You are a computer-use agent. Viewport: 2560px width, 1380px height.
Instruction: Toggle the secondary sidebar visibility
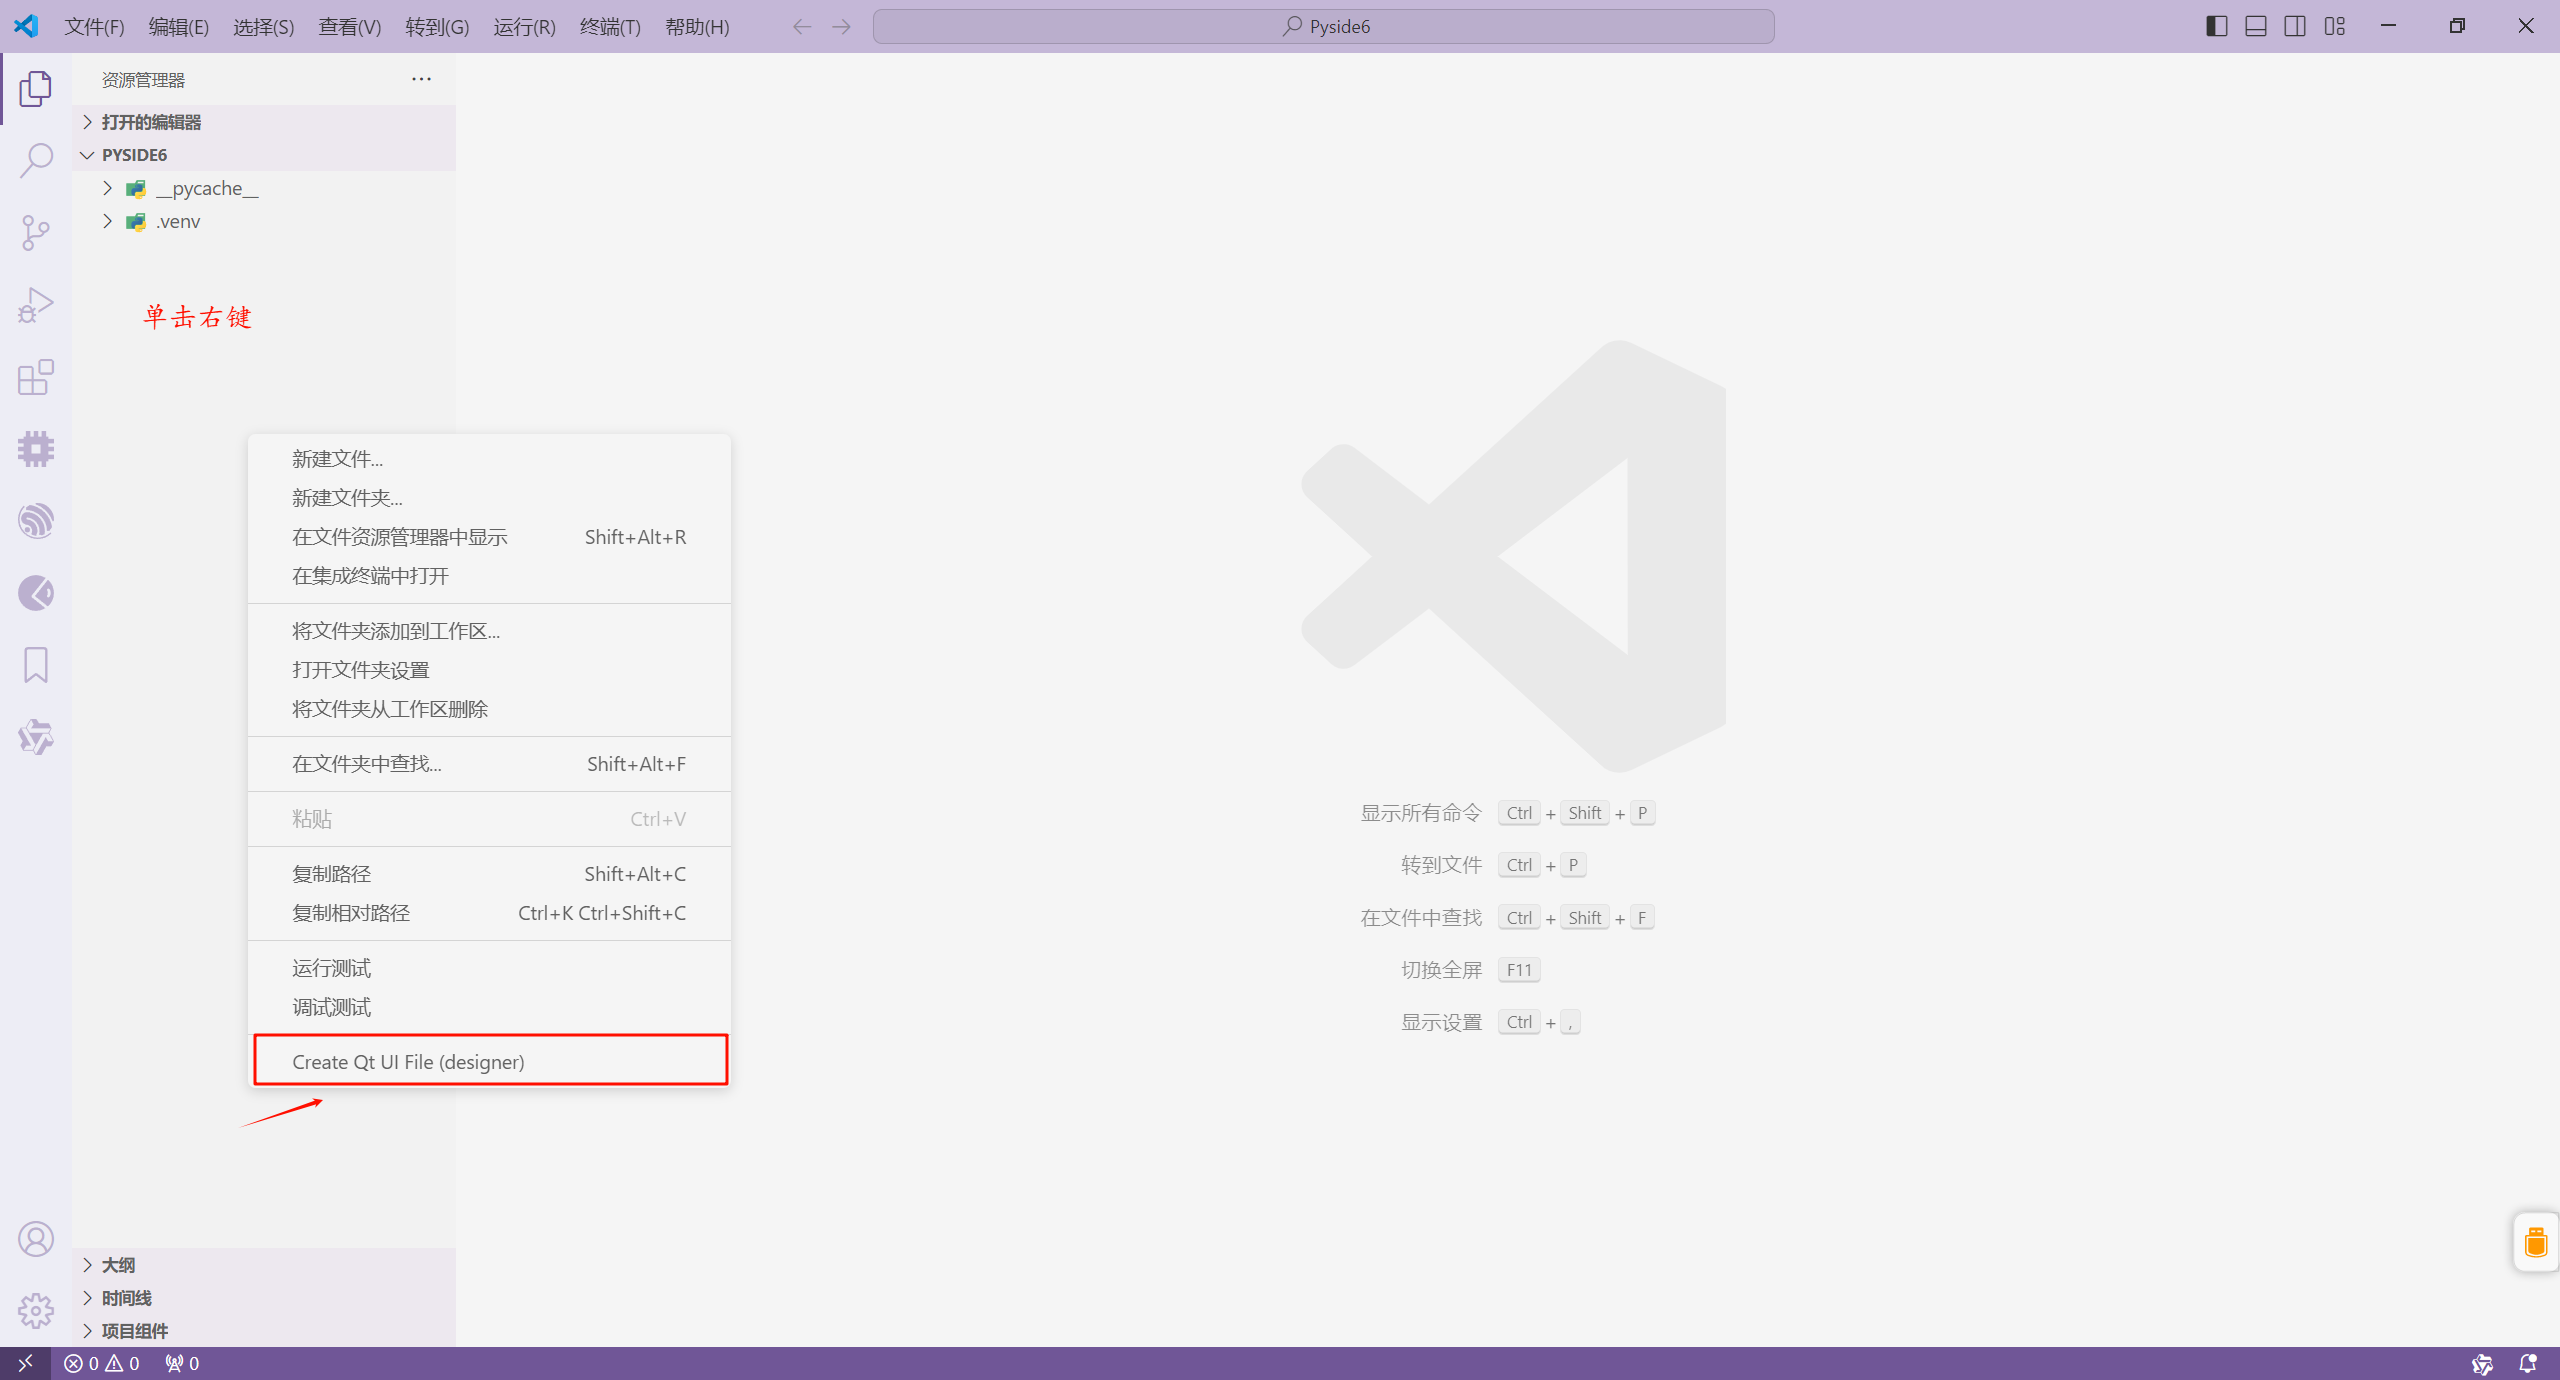[2295, 26]
